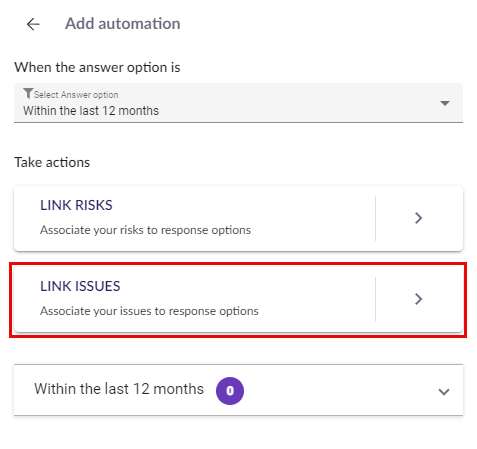The width and height of the screenshot is (477, 449).
Task: Open the Select Answer option combo box
Action: click(x=238, y=103)
